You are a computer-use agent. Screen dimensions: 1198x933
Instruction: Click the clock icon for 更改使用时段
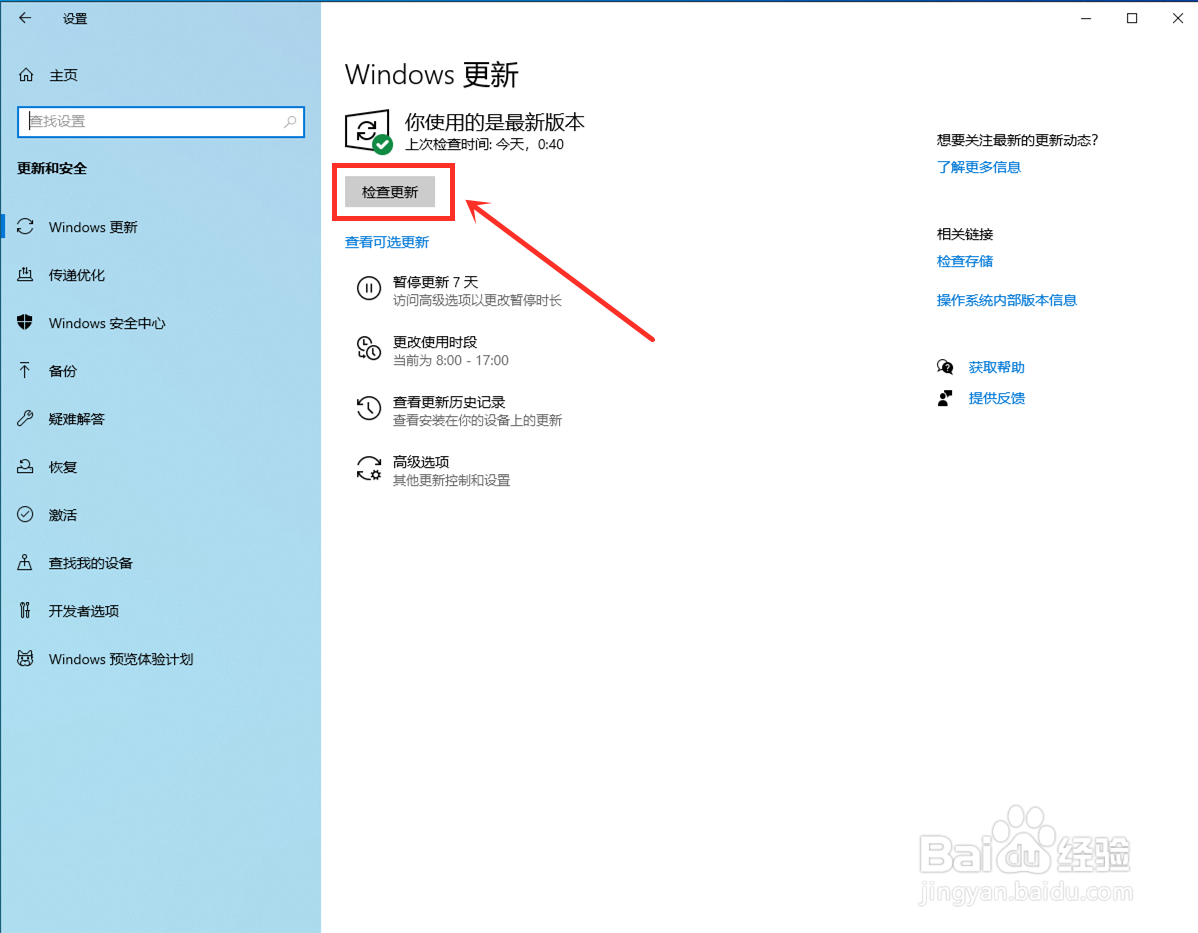click(369, 349)
